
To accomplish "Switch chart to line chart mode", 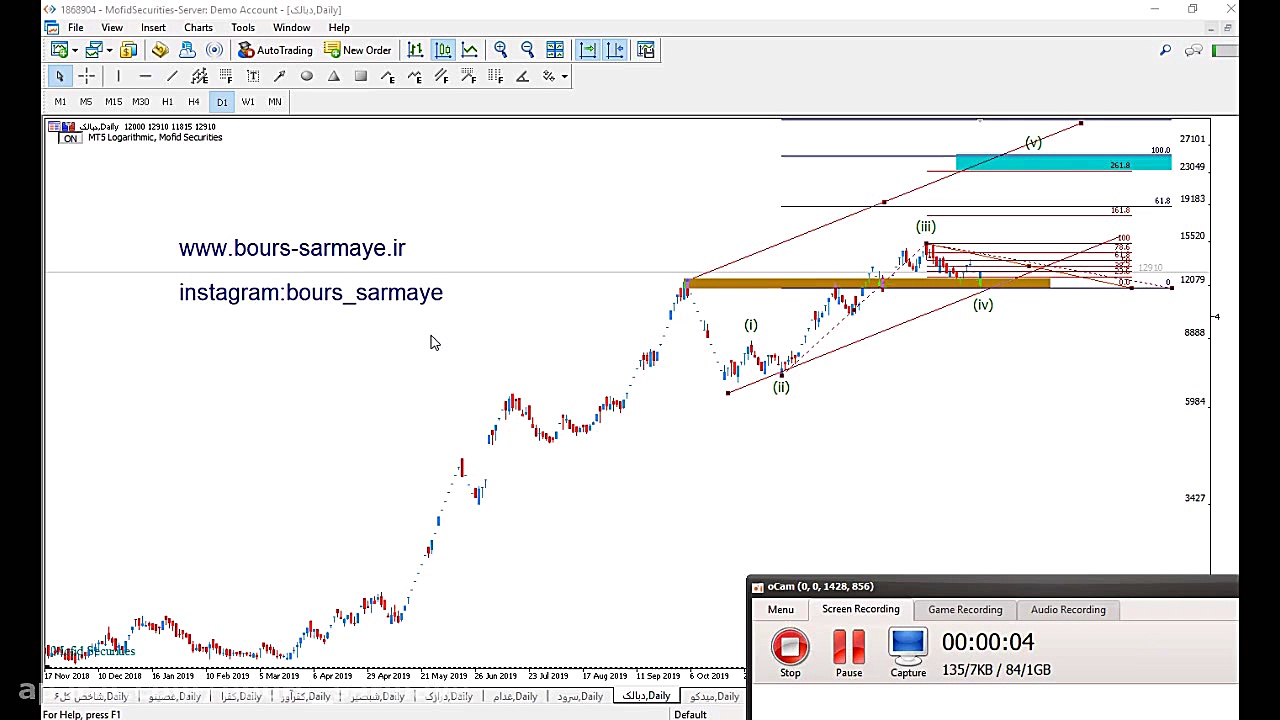I will pyautogui.click(x=469, y=50).
